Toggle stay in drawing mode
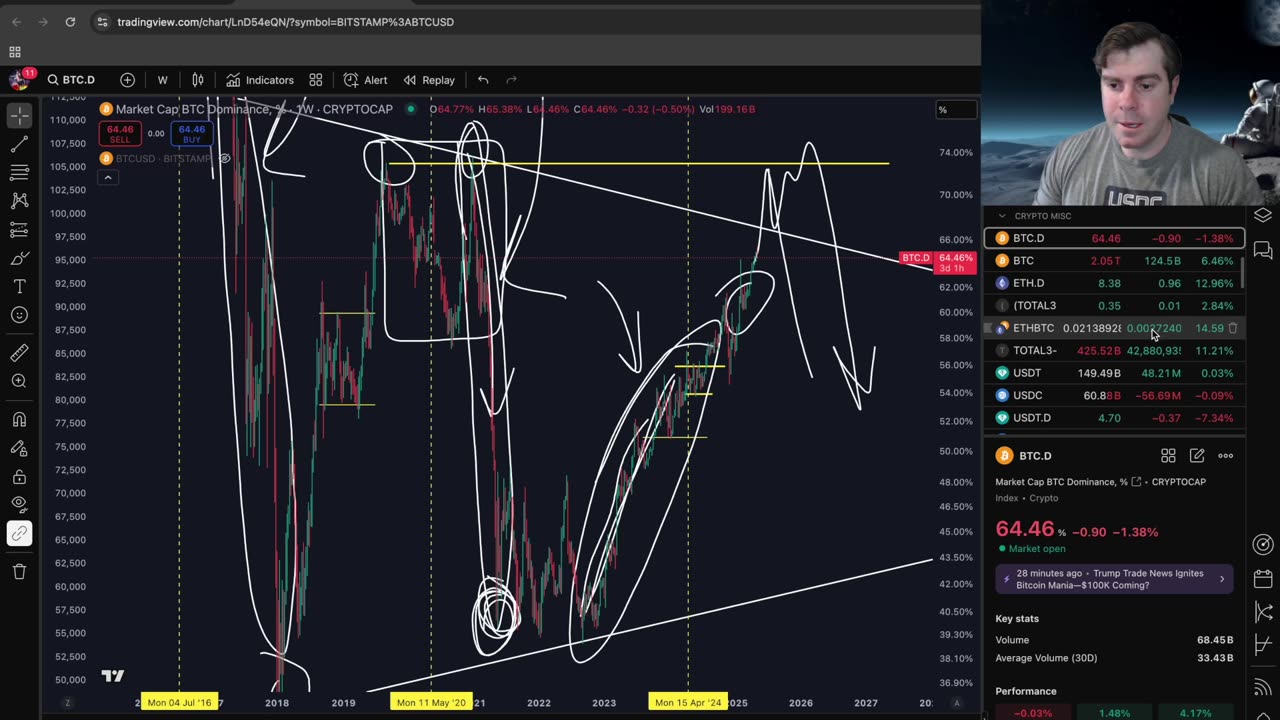Viewport: 1280px width, 720px height. [19, 448]
